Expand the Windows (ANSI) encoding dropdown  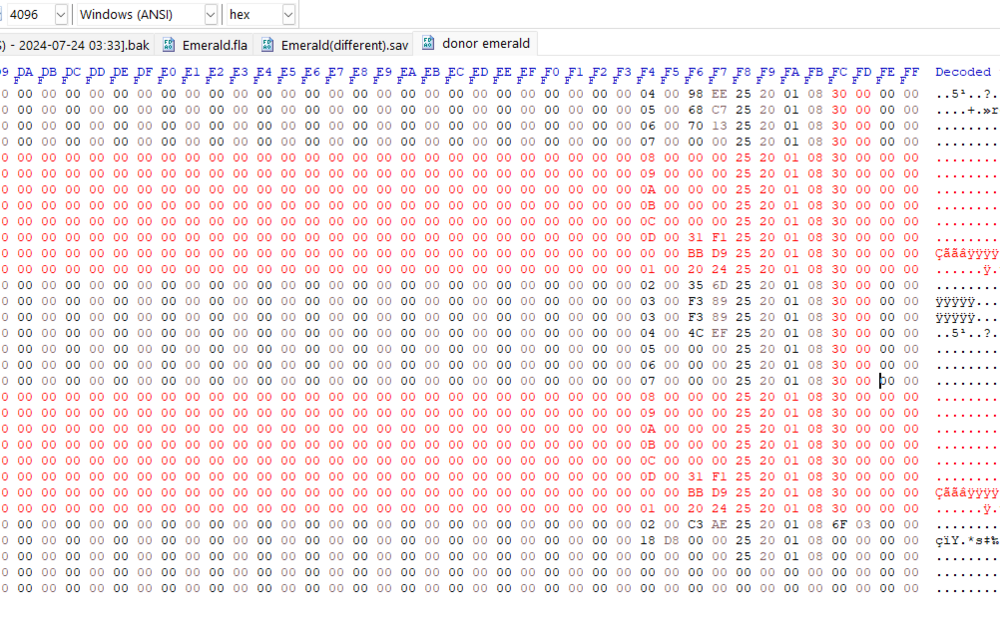point(209,15)
